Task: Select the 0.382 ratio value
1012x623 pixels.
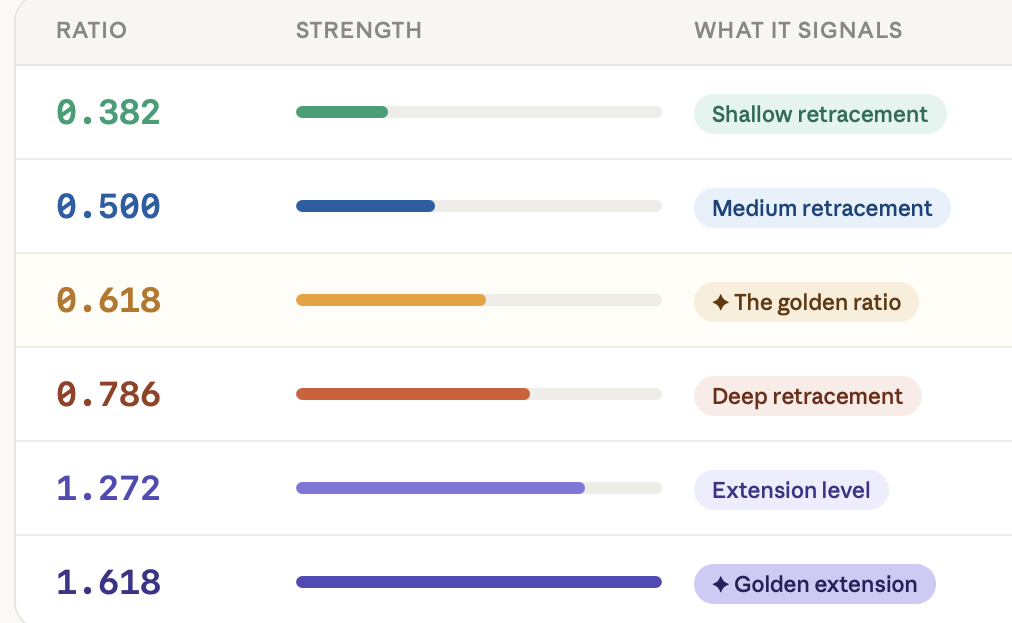Action: [x=108, y=112]
